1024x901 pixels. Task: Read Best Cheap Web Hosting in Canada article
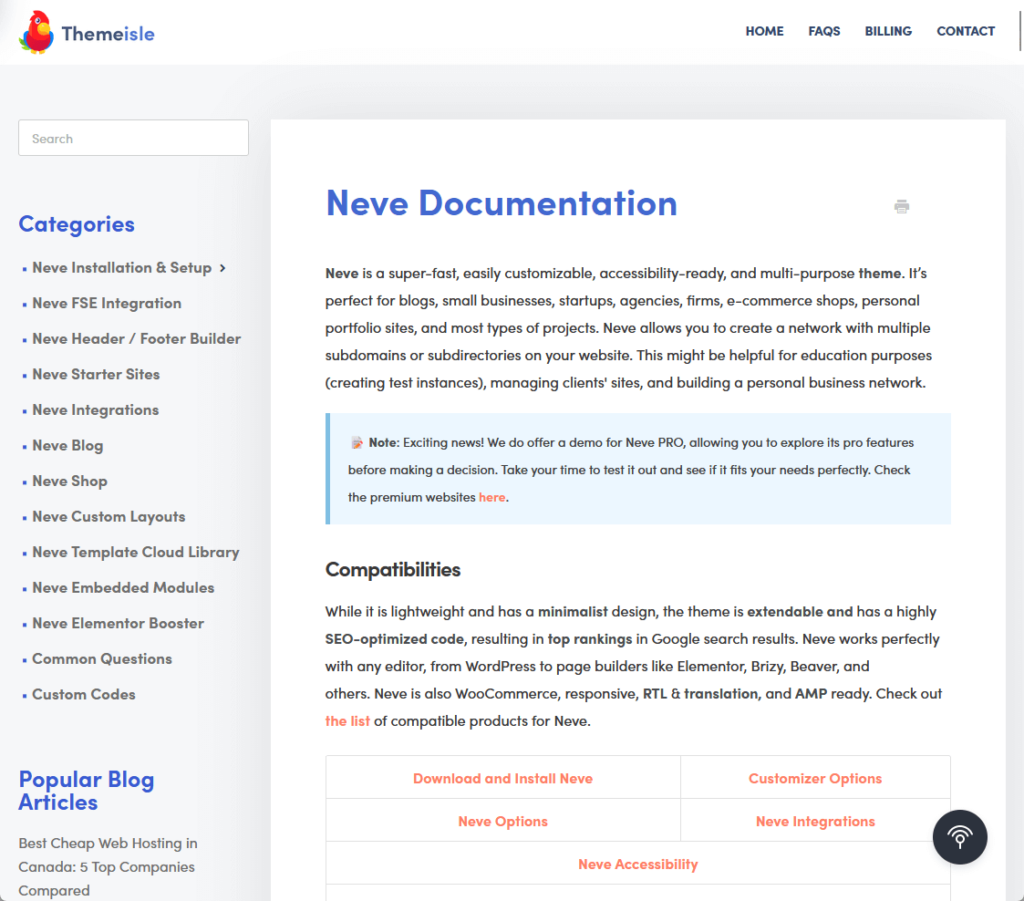pyautogui.click(x=108, y=867)
